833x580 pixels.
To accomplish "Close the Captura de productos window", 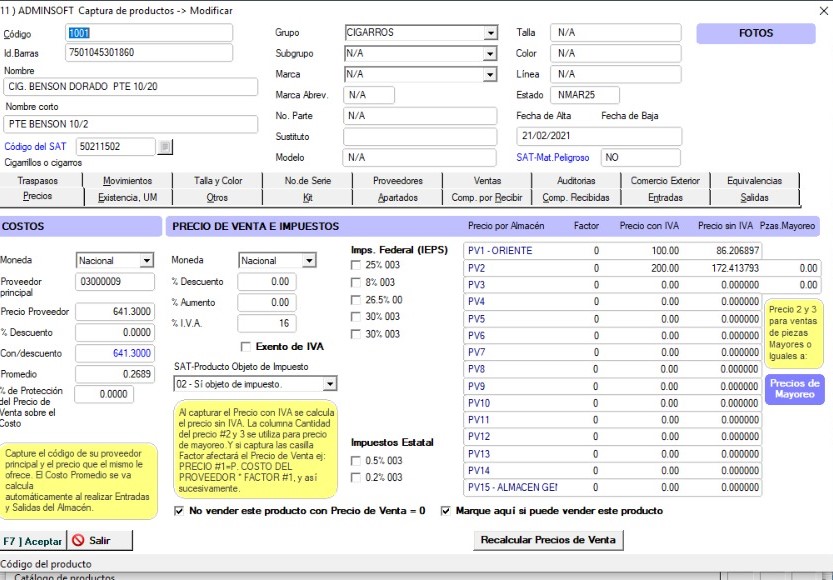I will point(821,9).
